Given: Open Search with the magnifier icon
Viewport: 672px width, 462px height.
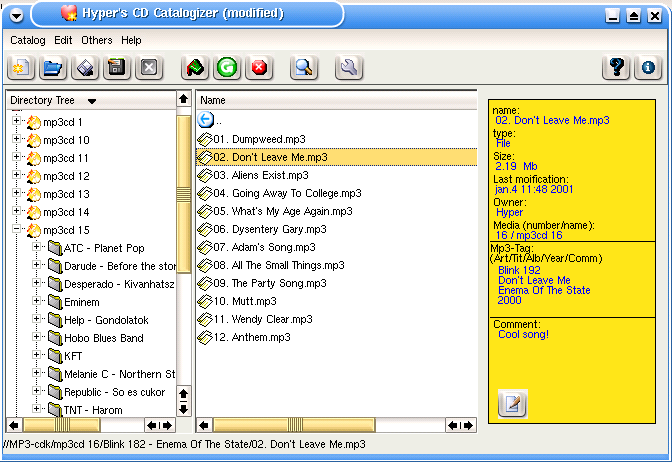Looking at the screenshot, I should tap(304, 67).
